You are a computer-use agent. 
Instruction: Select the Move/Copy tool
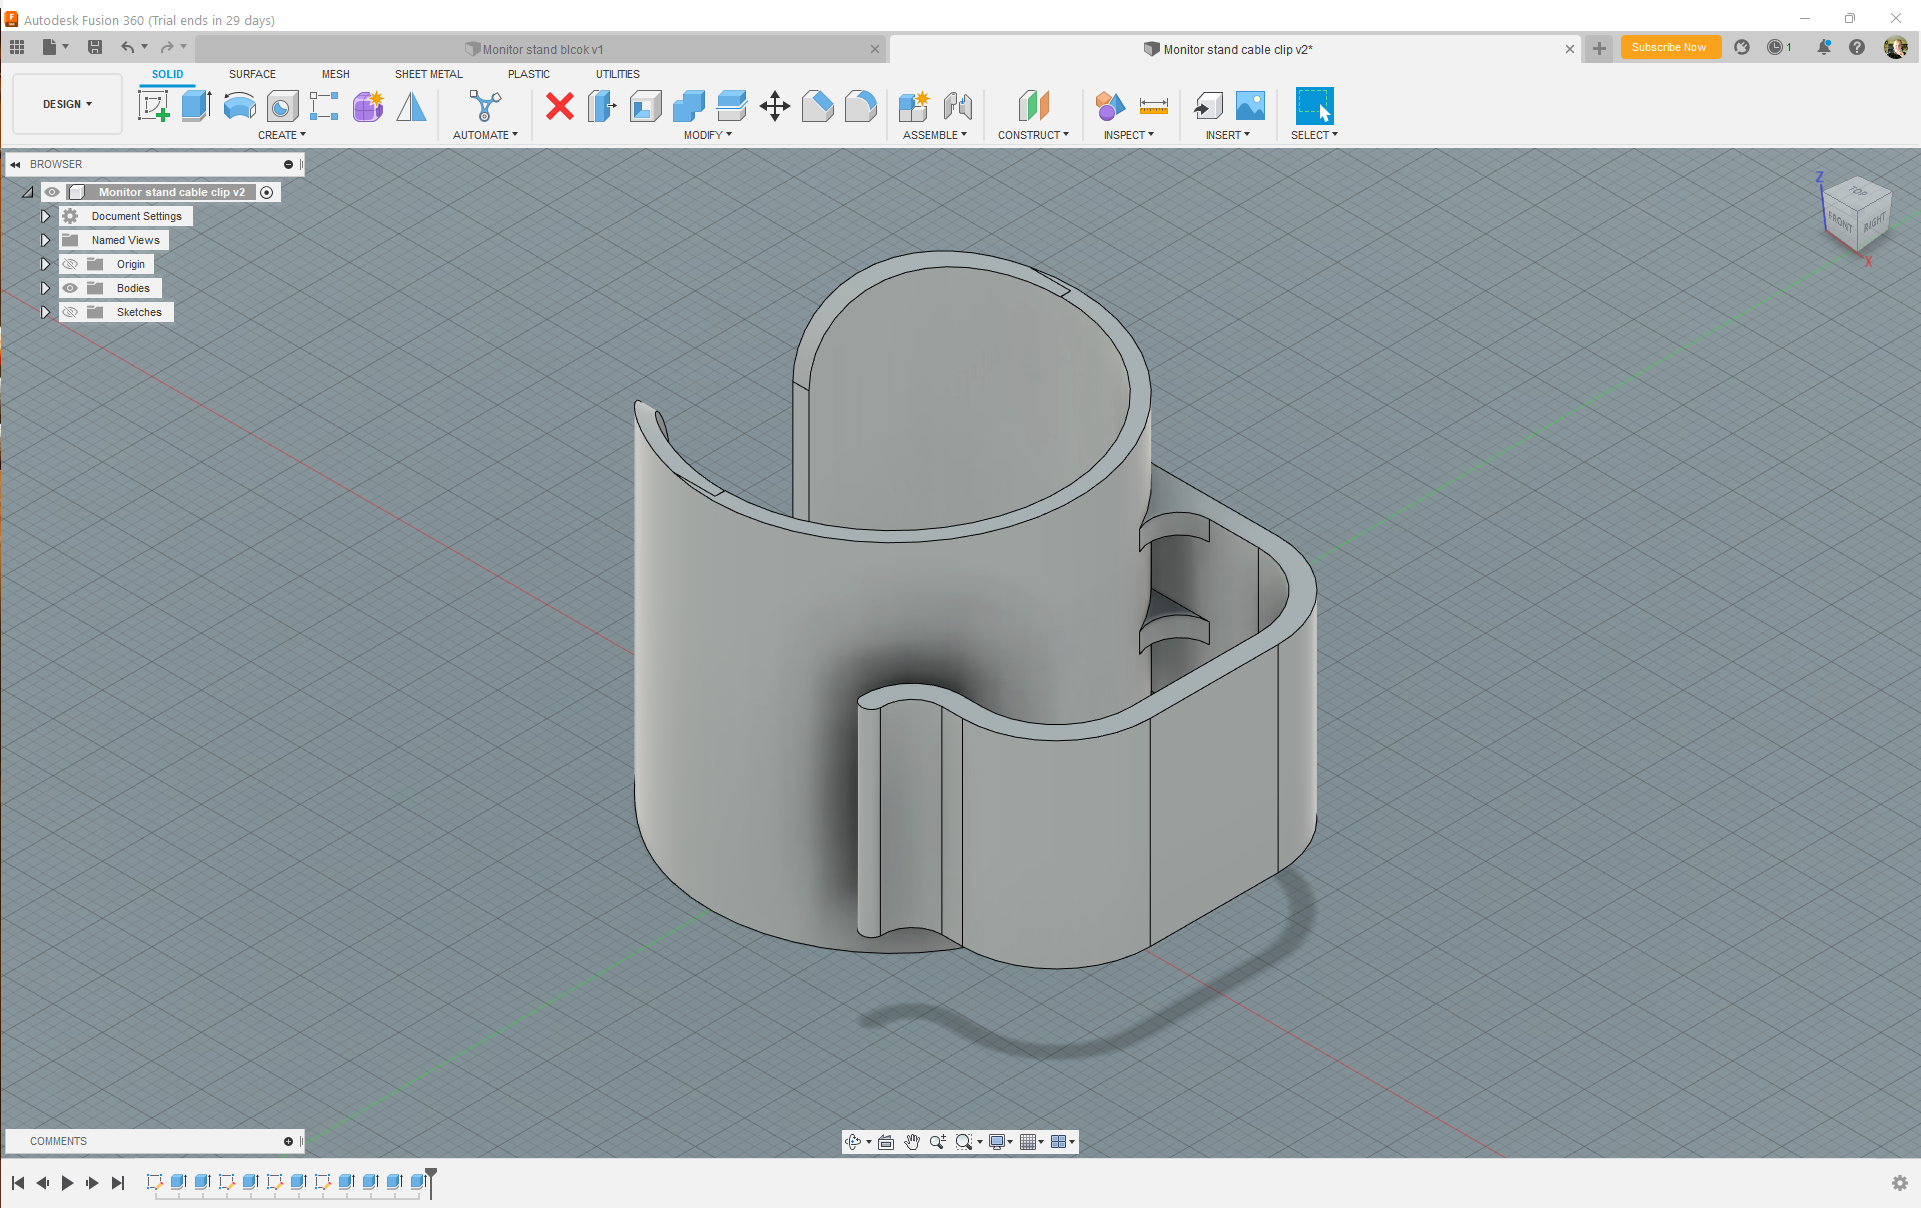[x=775, y=104]
